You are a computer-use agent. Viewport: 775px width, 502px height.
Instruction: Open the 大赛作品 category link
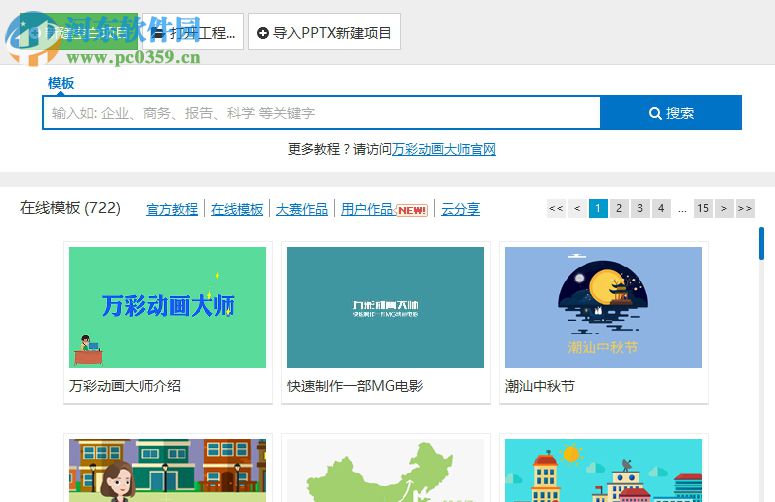click(x=301, y=209)
